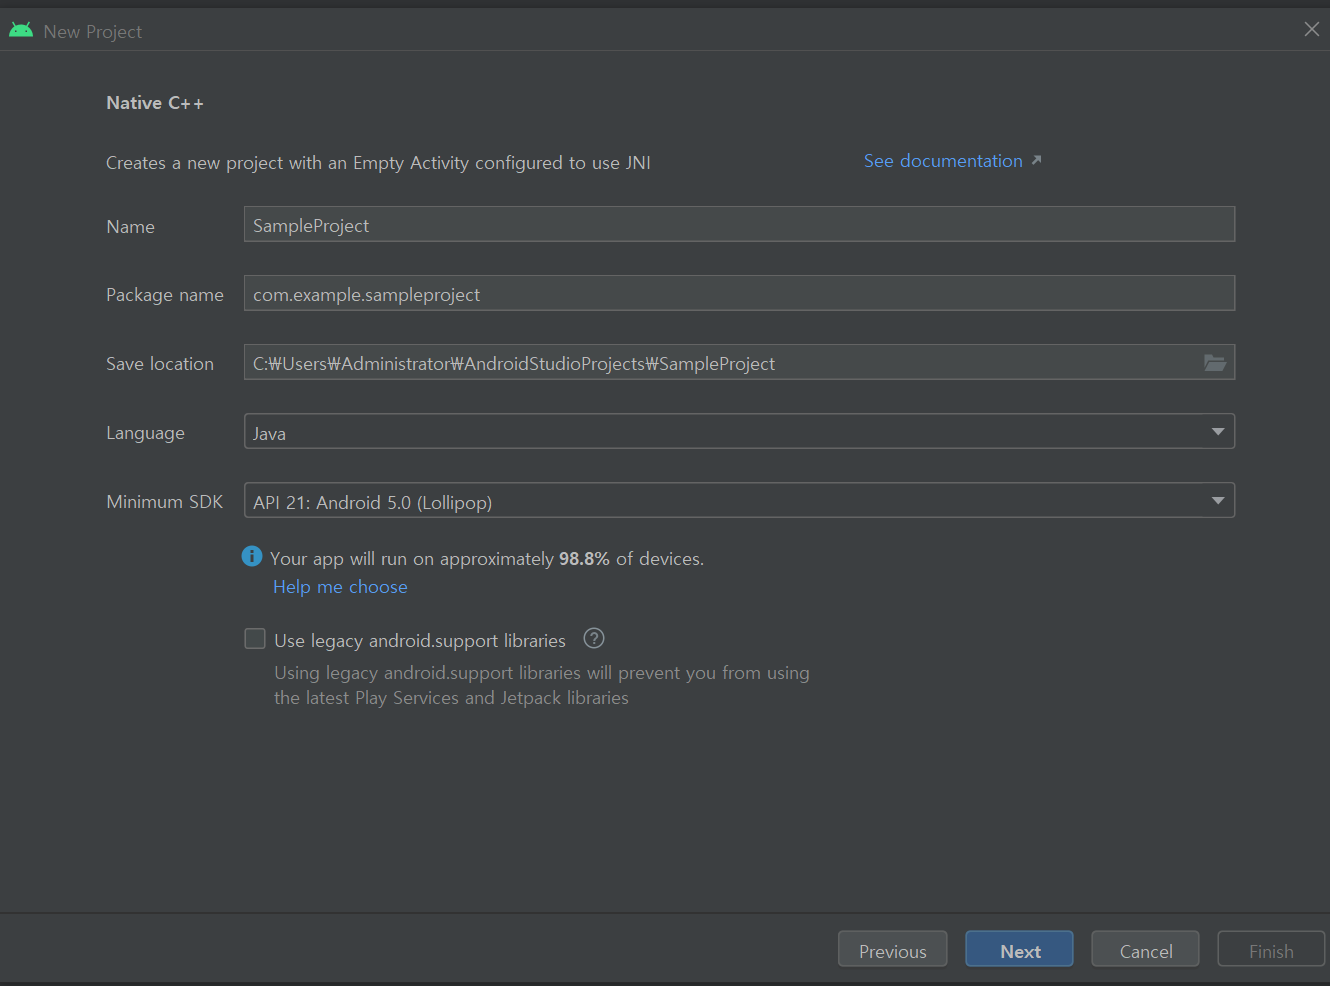The width and height of the screenshot is (1330, 986).
Task: Enable Use legacy android.support libraries checkbox
Action: click(255, 639)
